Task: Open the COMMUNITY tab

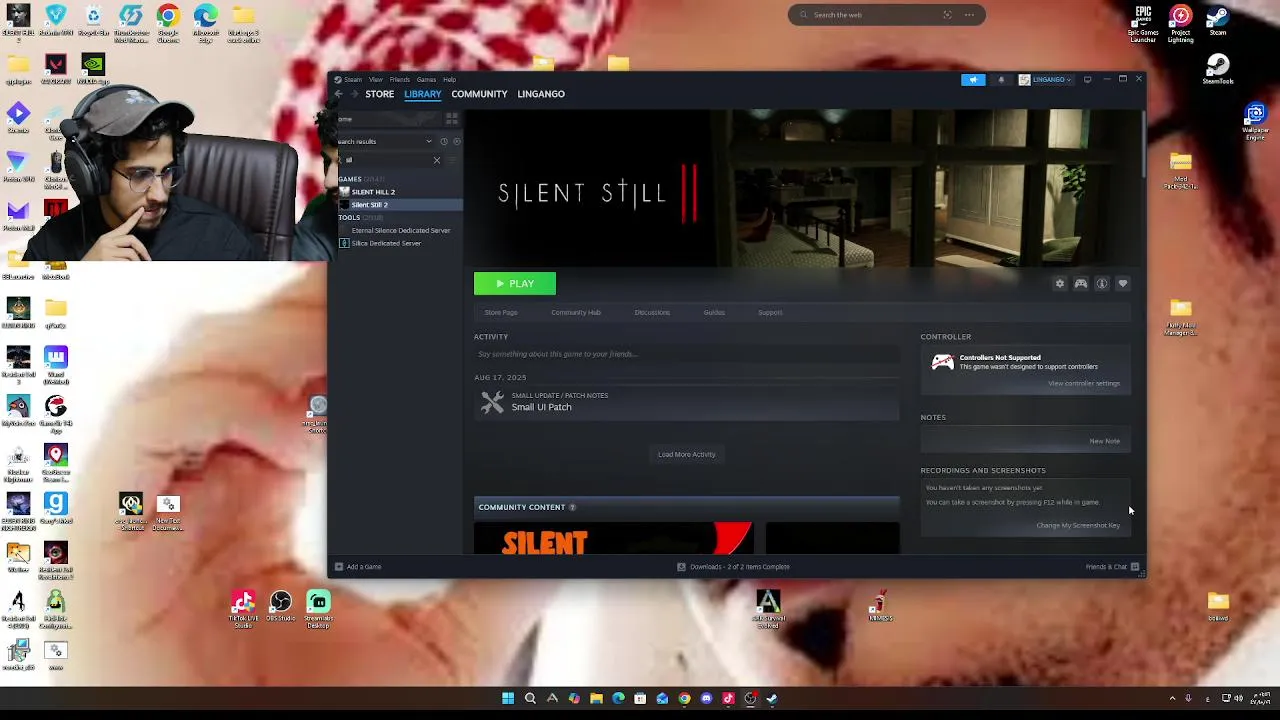Action: 479,94
